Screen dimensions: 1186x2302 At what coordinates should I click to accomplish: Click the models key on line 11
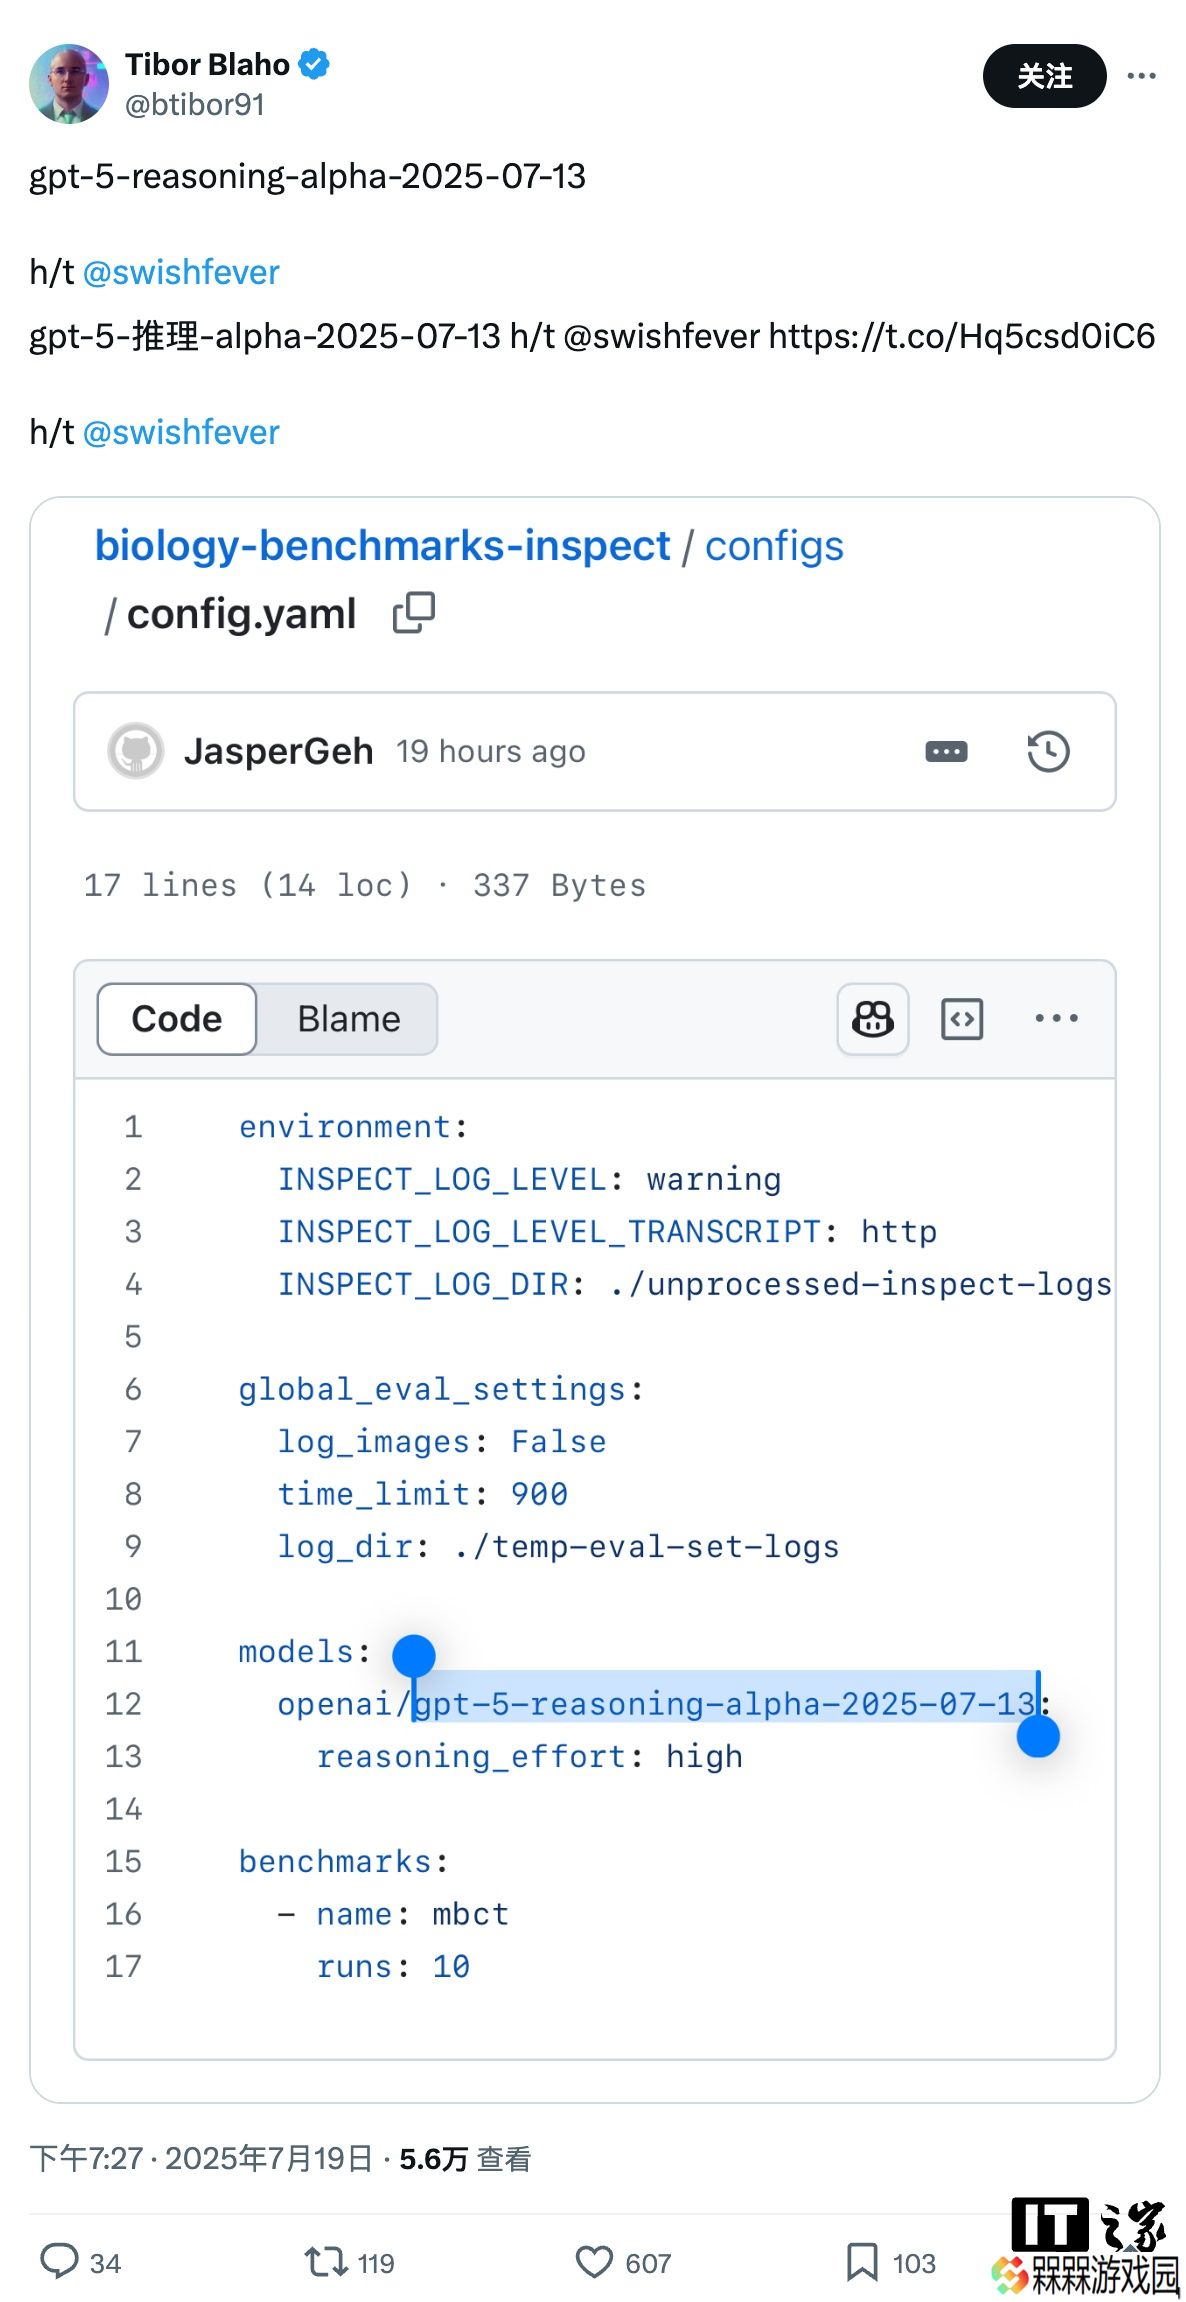point(296,1652)
